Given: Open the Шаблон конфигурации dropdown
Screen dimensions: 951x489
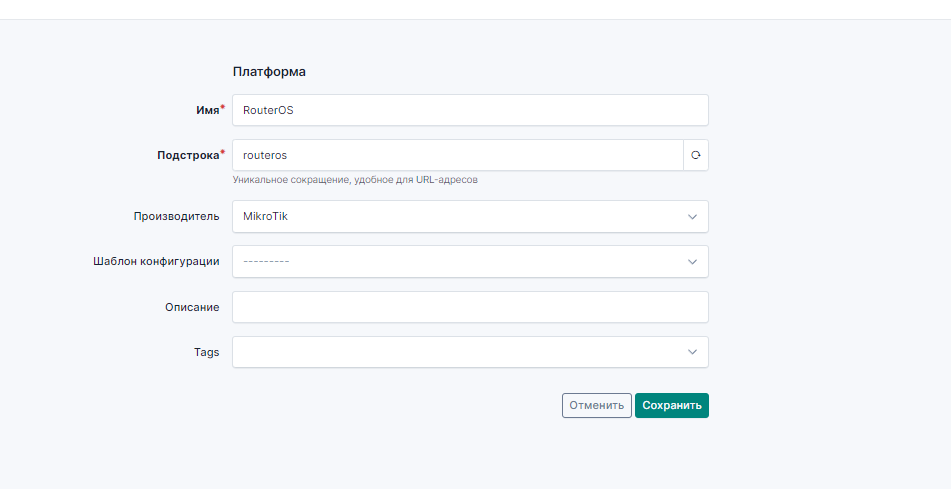Looking at the screenshot, I should tap(460, 261).
